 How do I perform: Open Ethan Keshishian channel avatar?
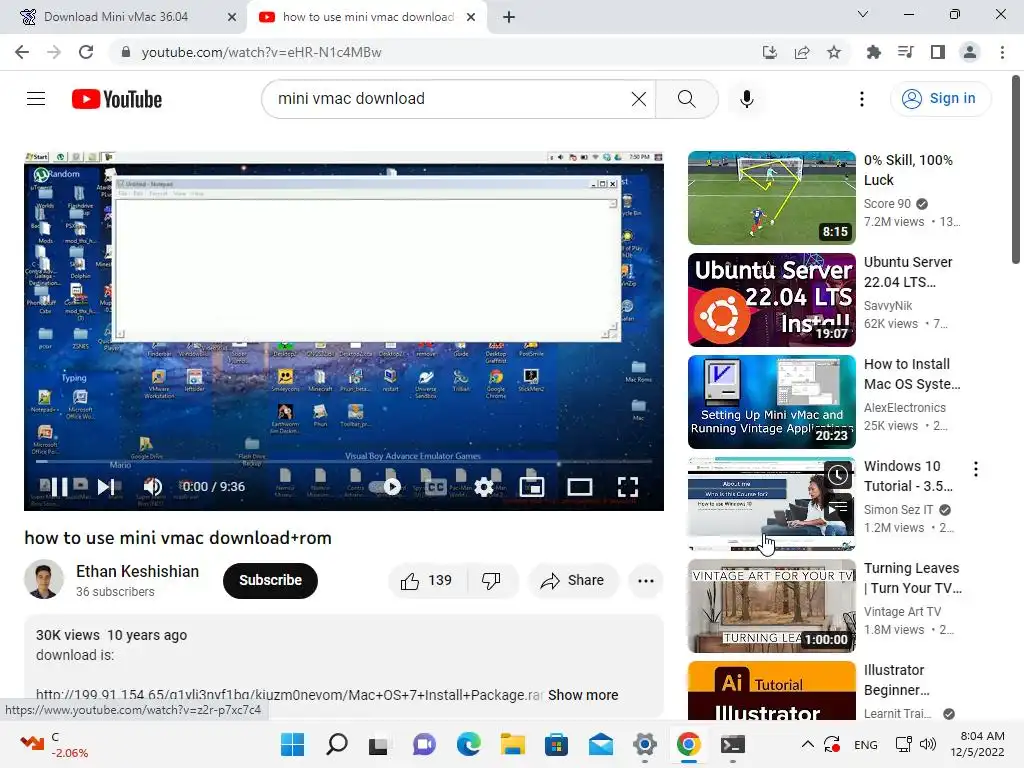[x=44, y=579]
